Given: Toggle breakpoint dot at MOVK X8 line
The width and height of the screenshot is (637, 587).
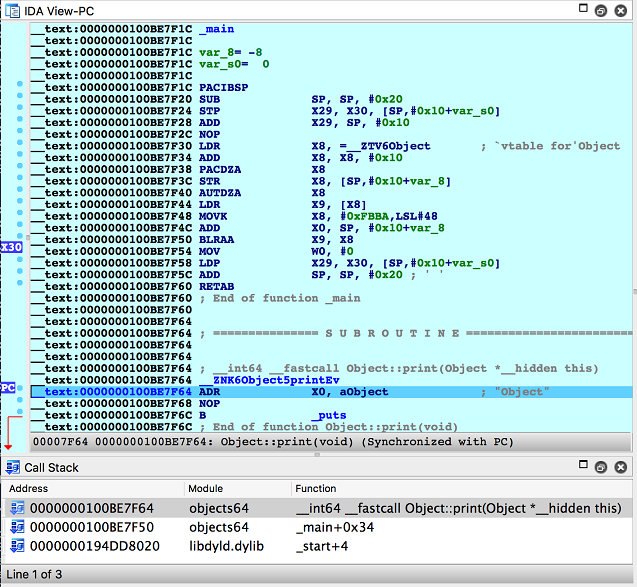Looking at the screenshot, I should [x=20, y=212].
